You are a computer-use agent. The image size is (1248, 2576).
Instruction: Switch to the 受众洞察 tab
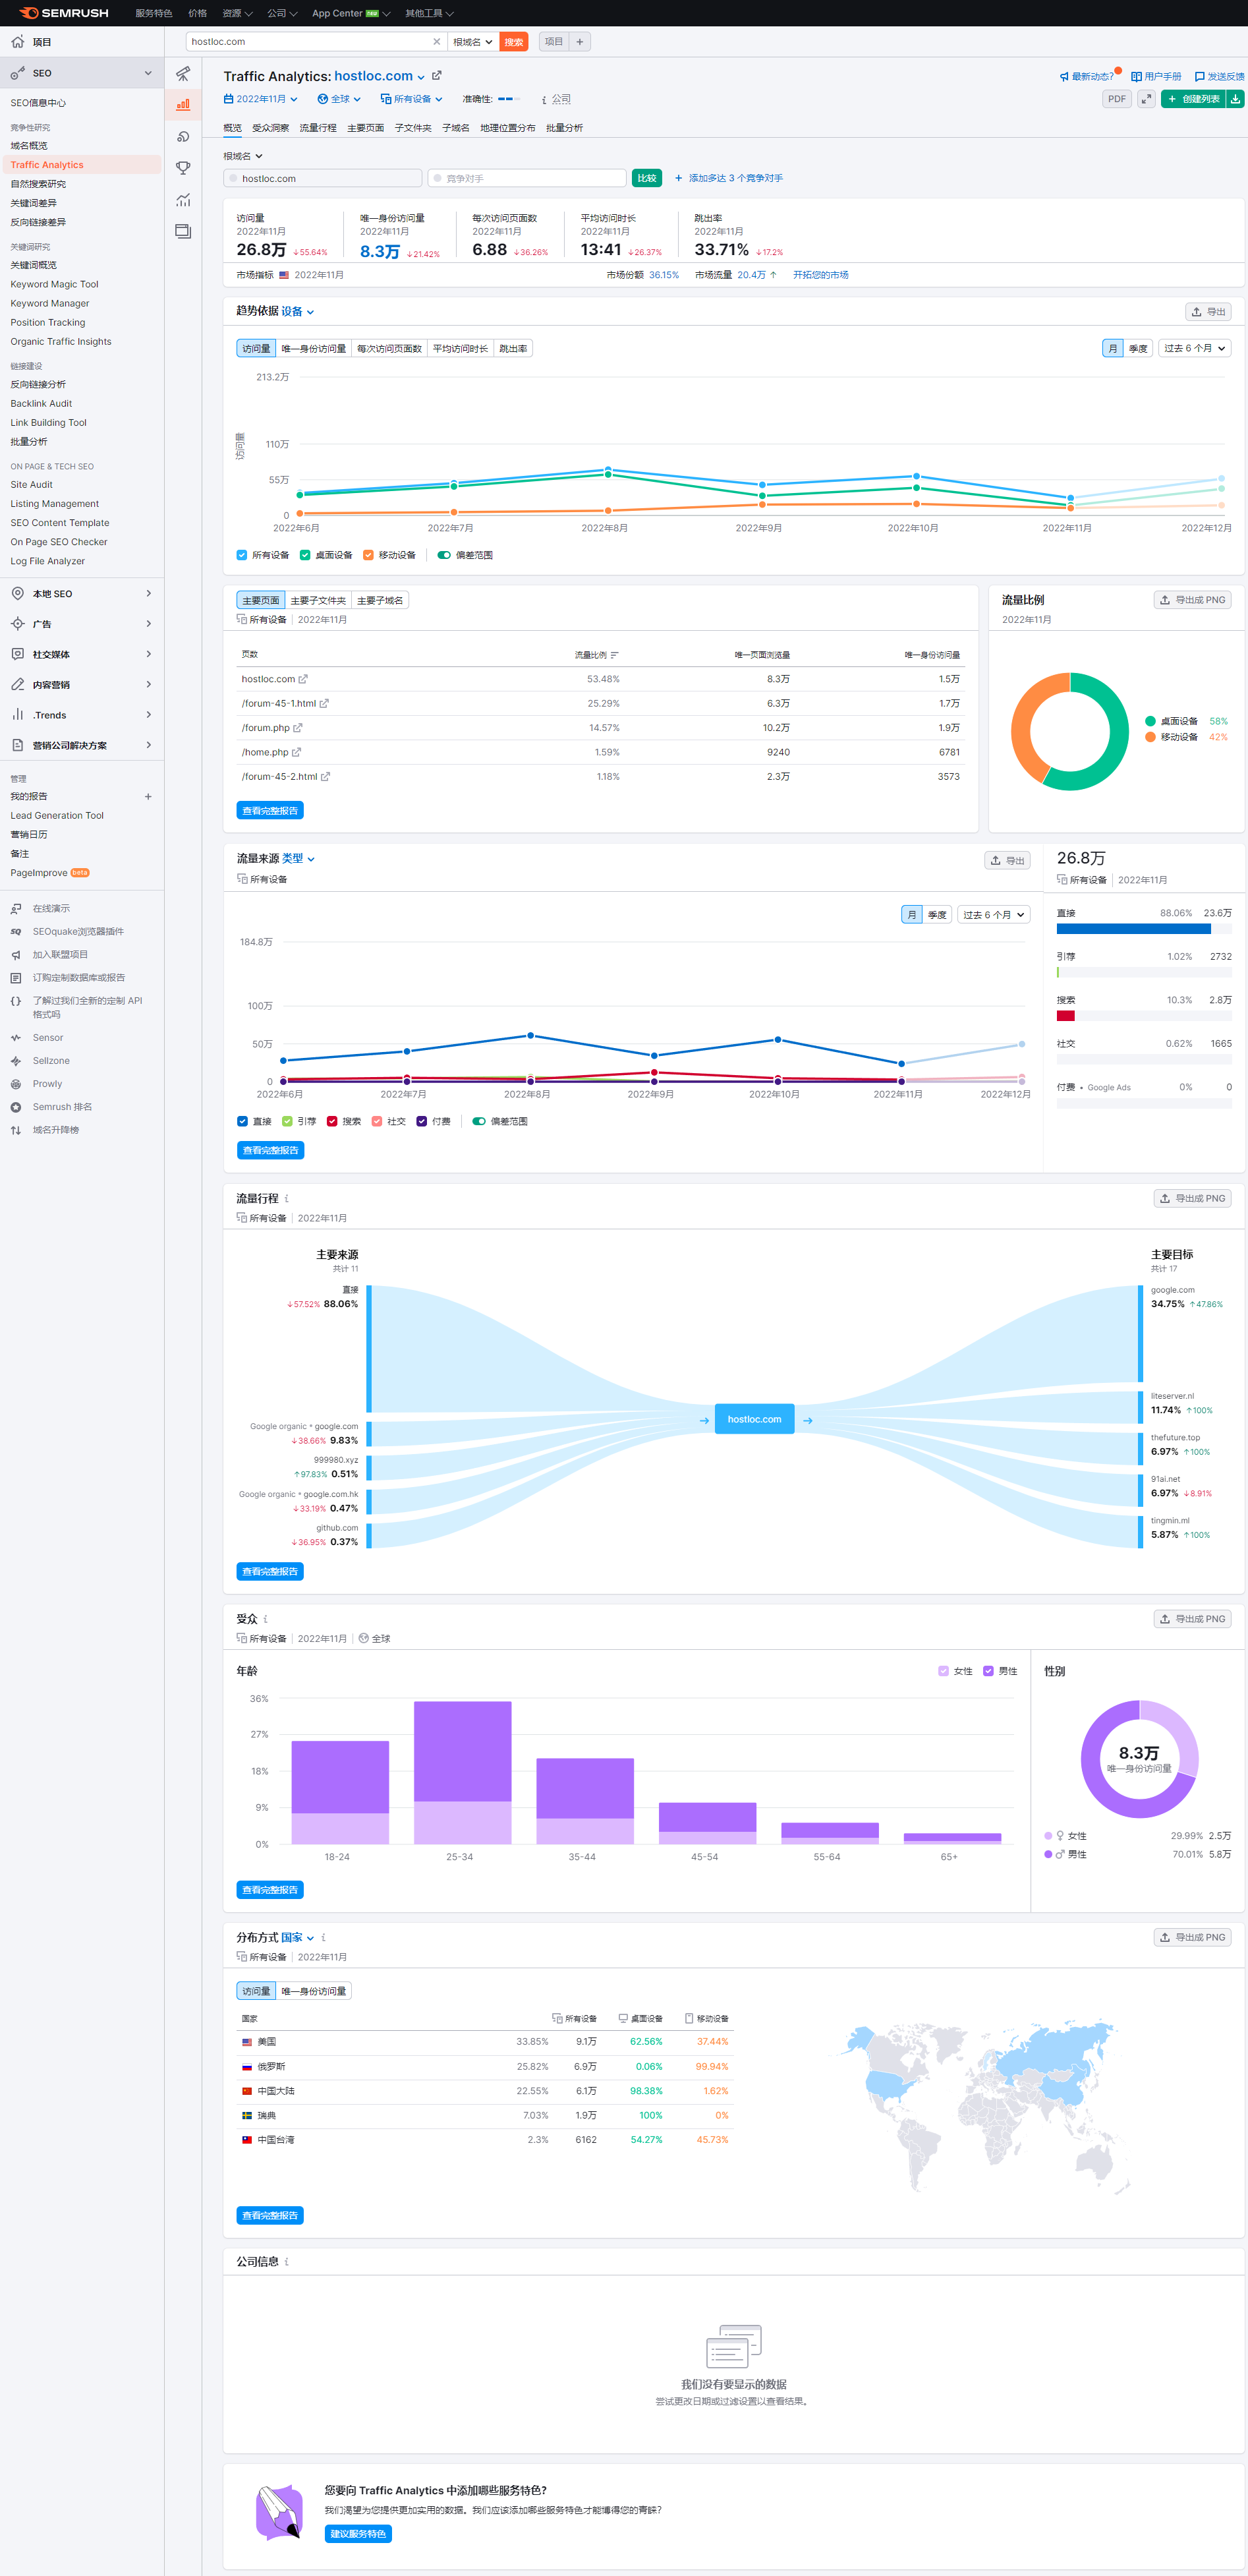tap(270, 128)
